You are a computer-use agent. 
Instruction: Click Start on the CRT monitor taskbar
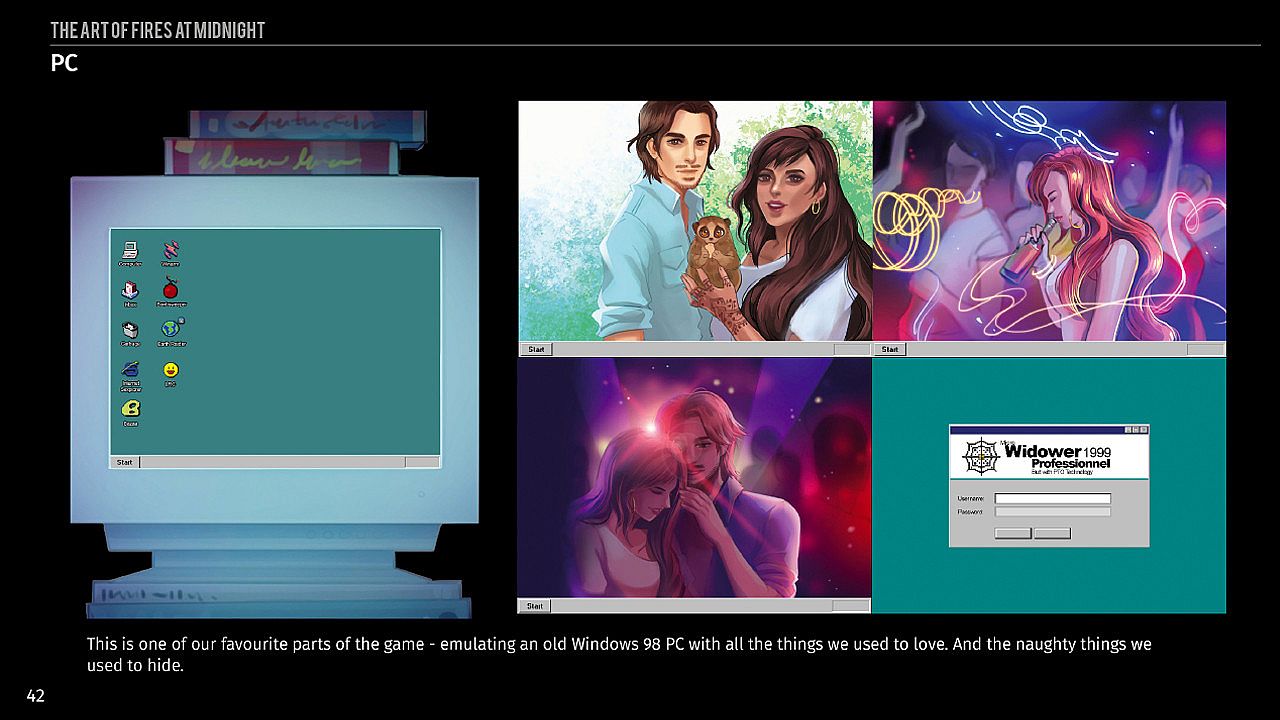tap(125, 462)
